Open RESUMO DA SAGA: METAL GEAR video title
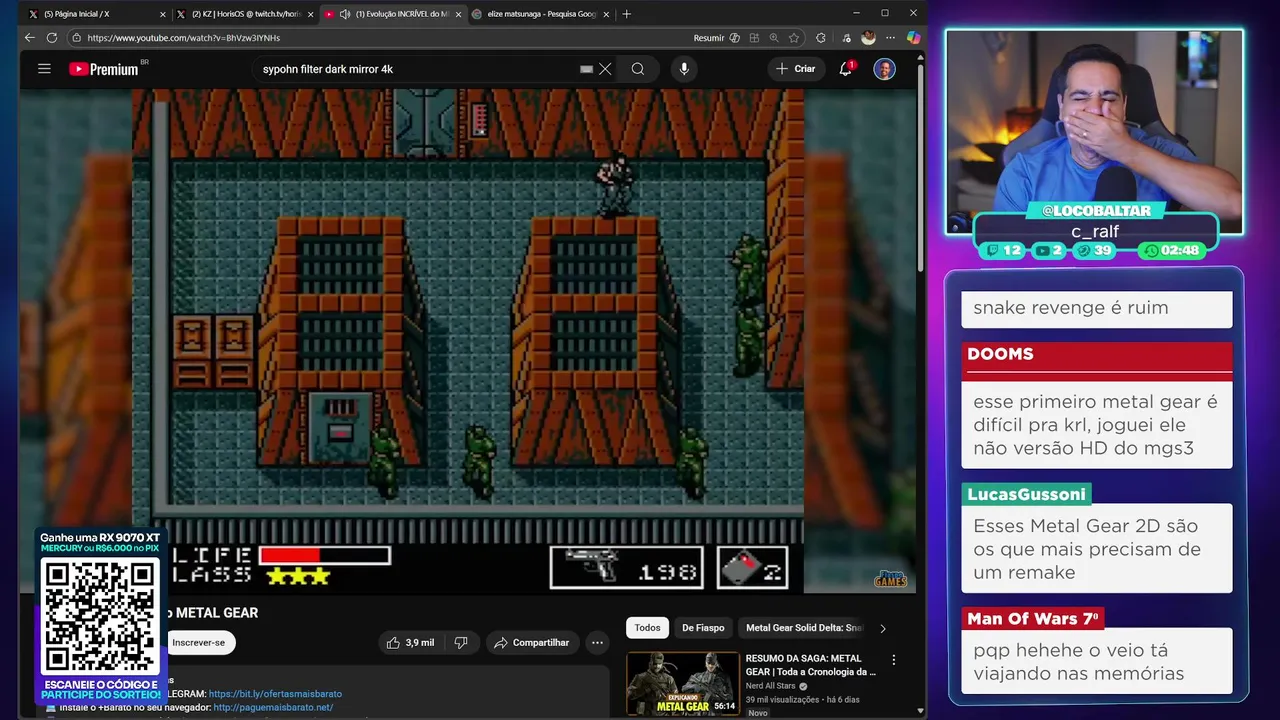Viewport: 1280px width, 720px height. [810, 665]
